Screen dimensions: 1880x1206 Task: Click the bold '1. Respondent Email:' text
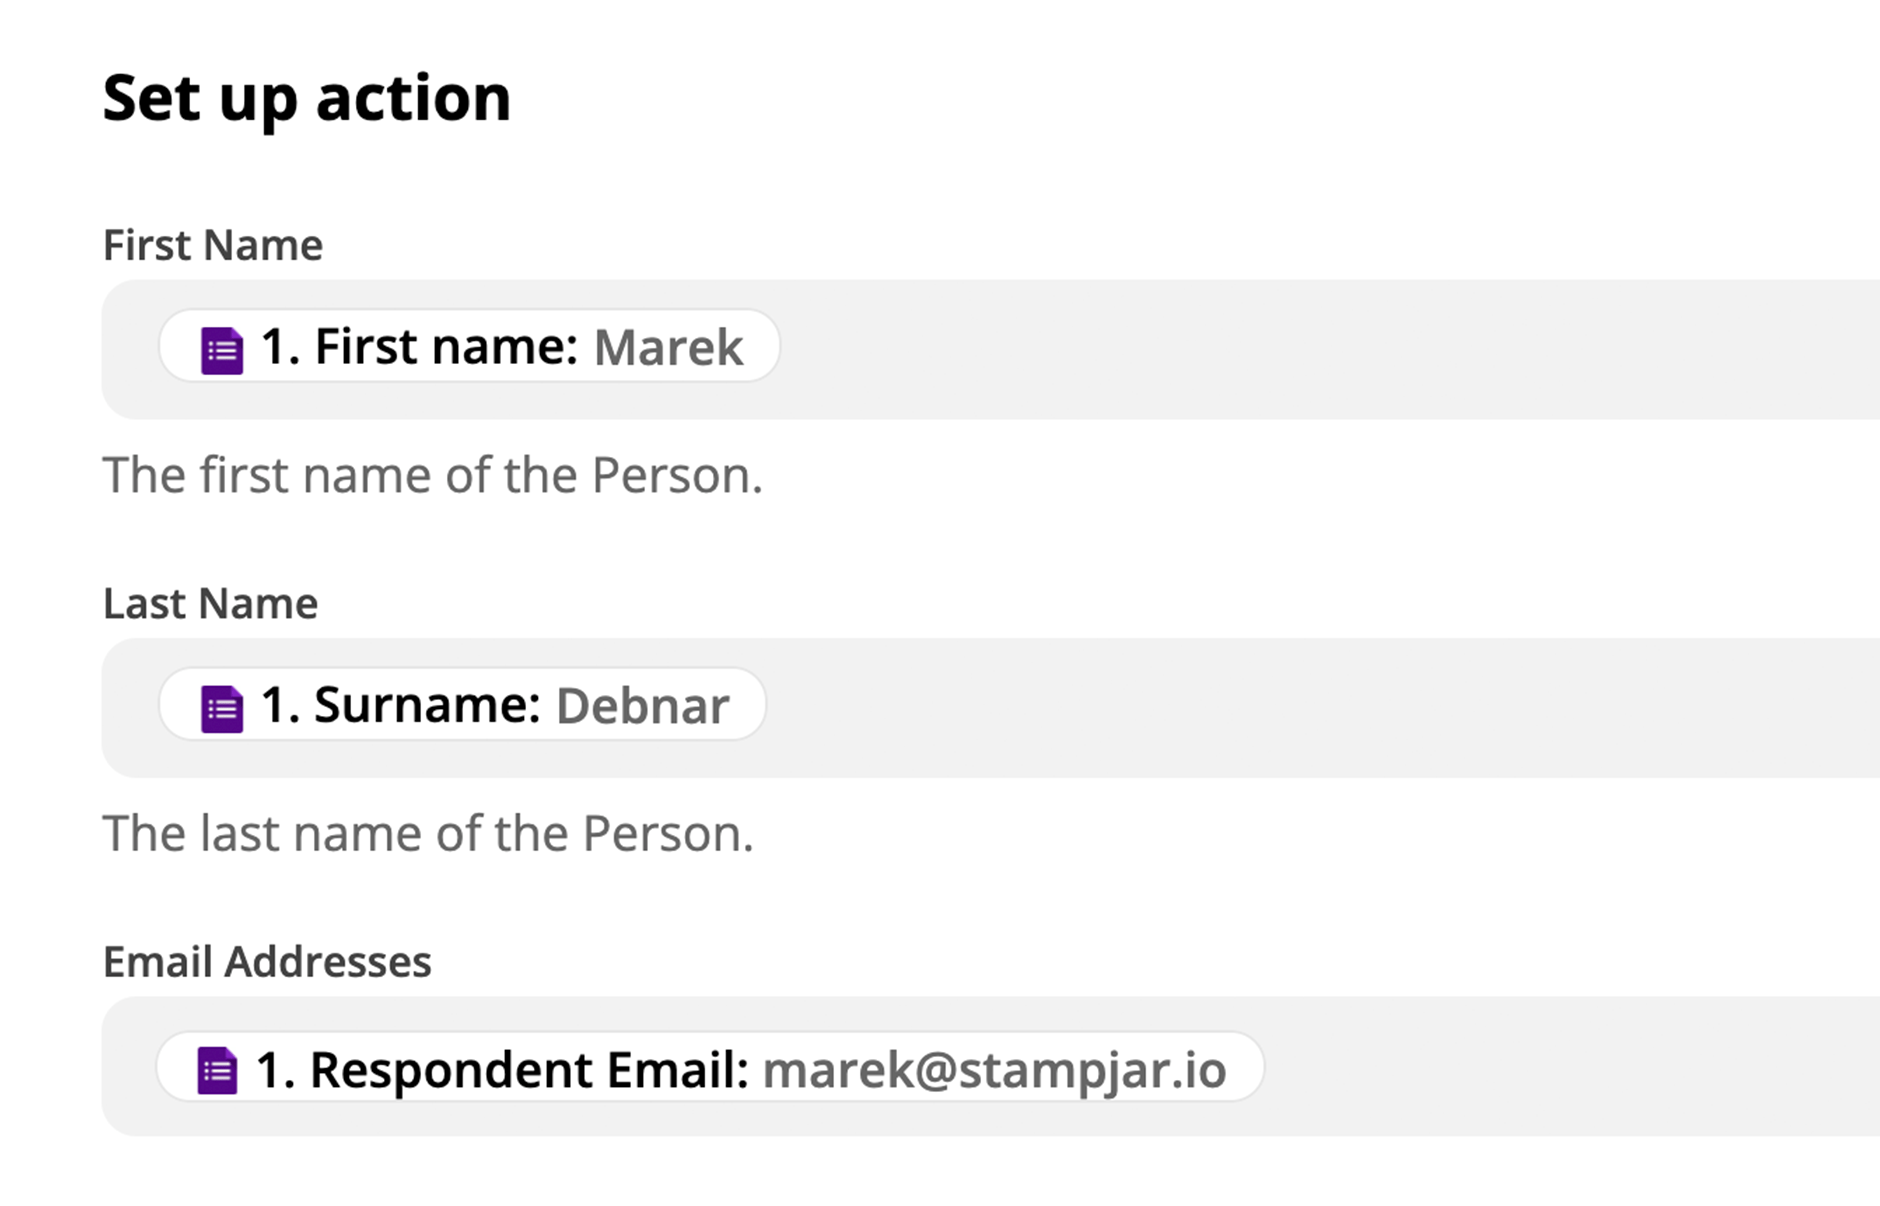503,1069
